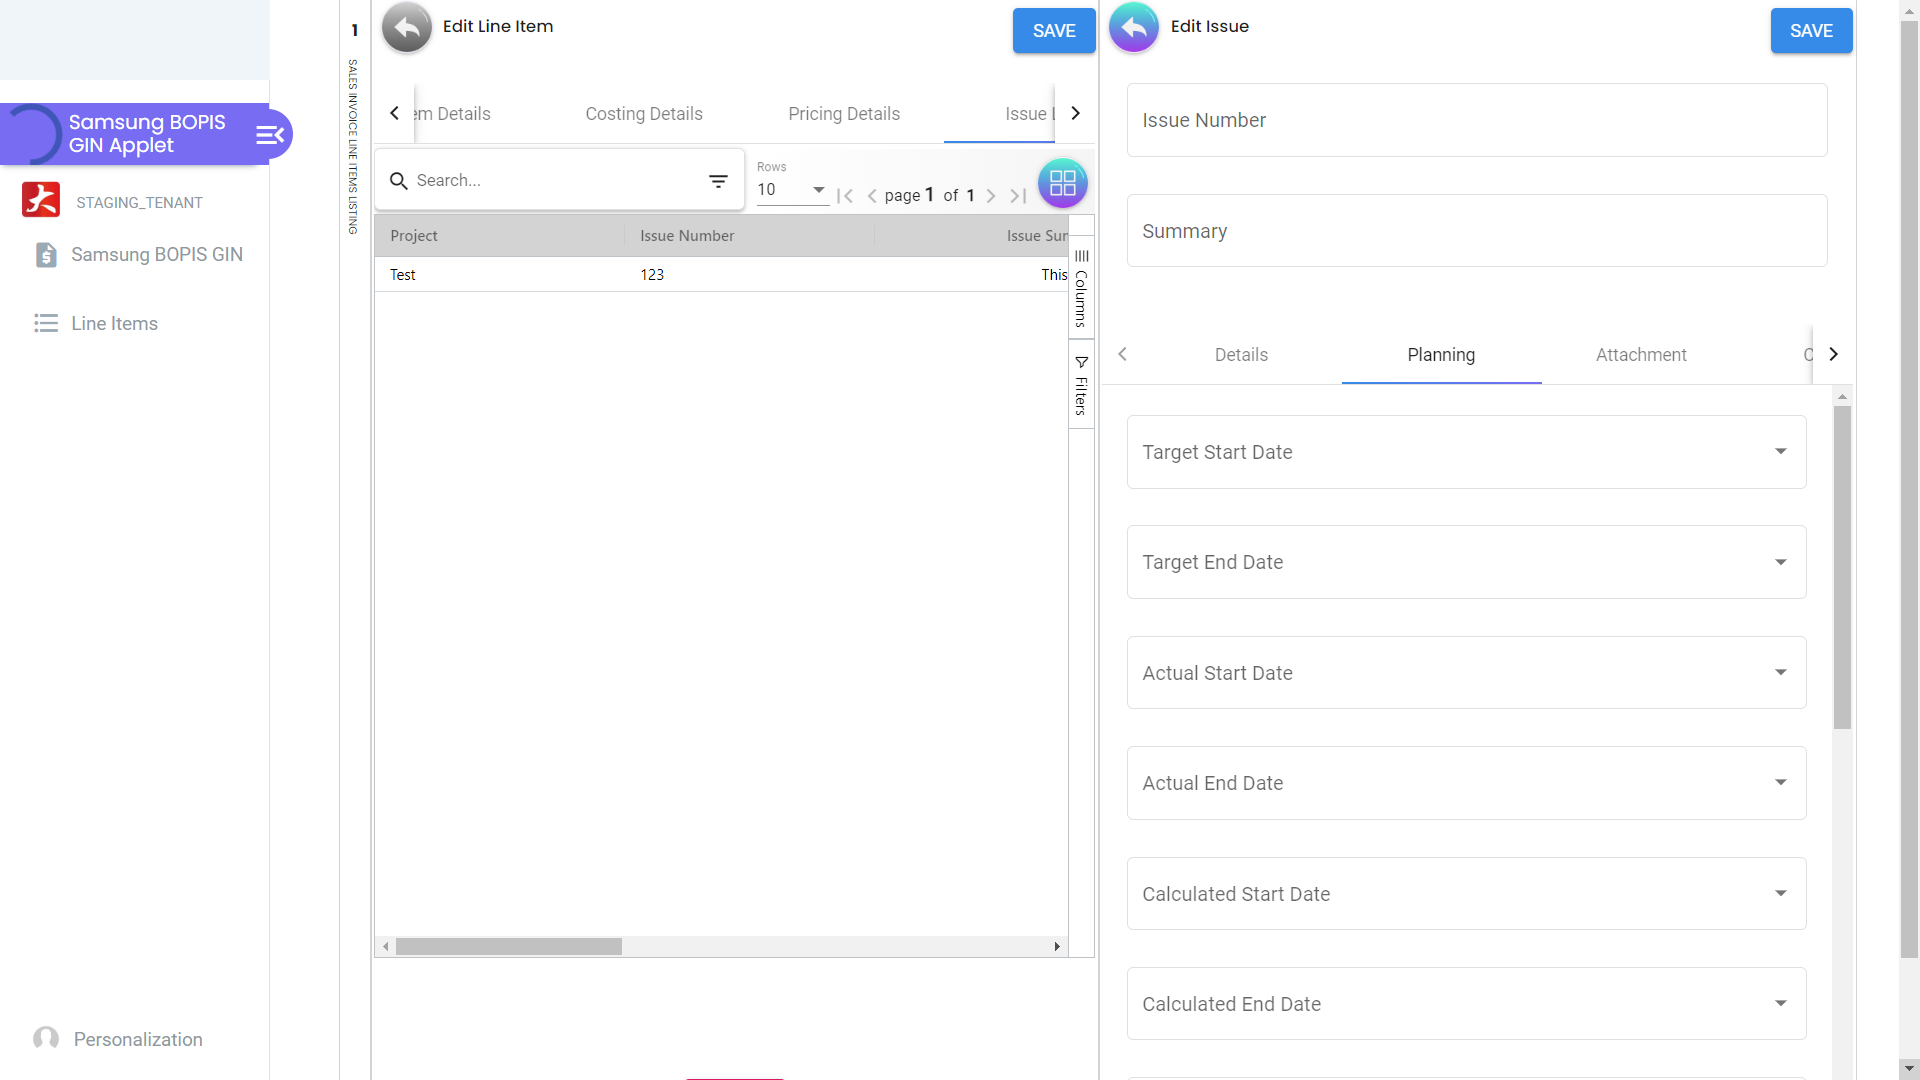Click the Edit Line Item back arrow

click(x=407, y=27)
